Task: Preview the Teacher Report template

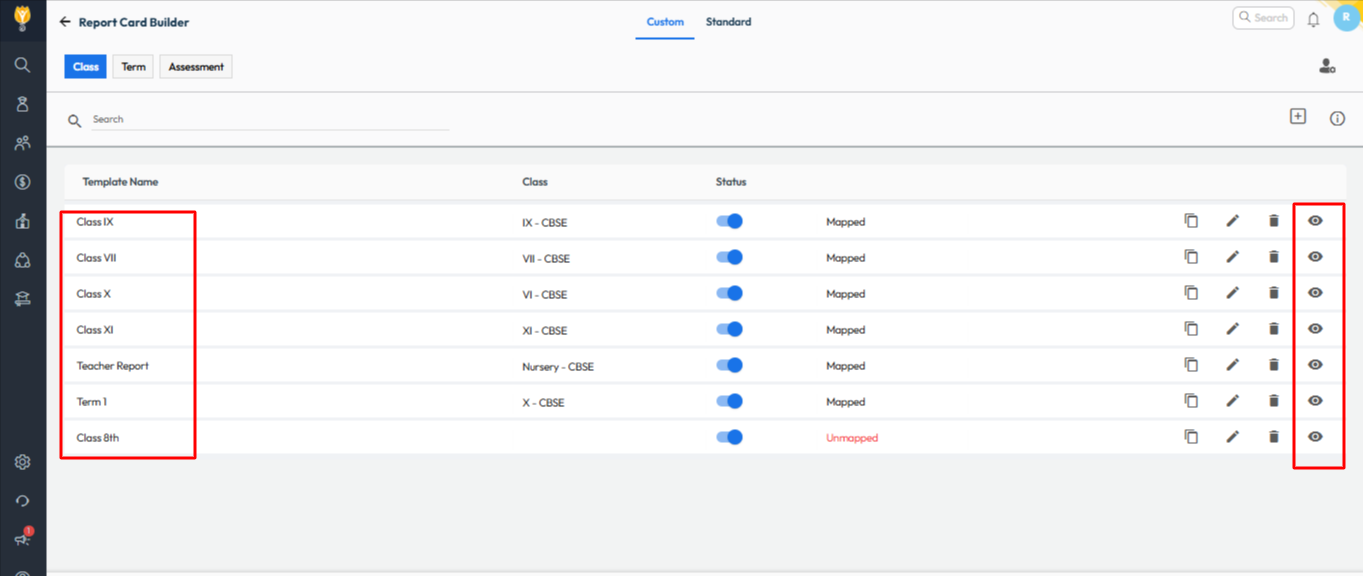Action: (x=1315, y=365)
